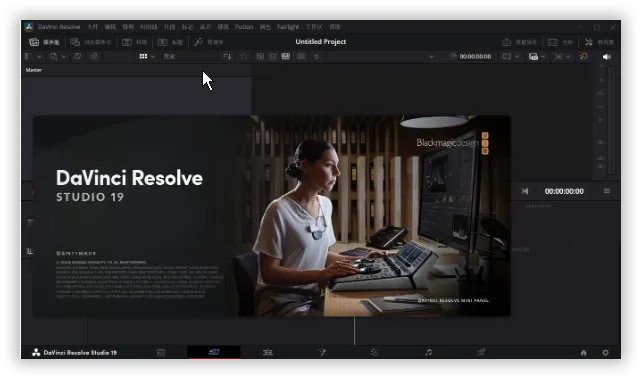Expand the grid view options chevron
The height and width of the screenshot is (379, 641).
153,56
